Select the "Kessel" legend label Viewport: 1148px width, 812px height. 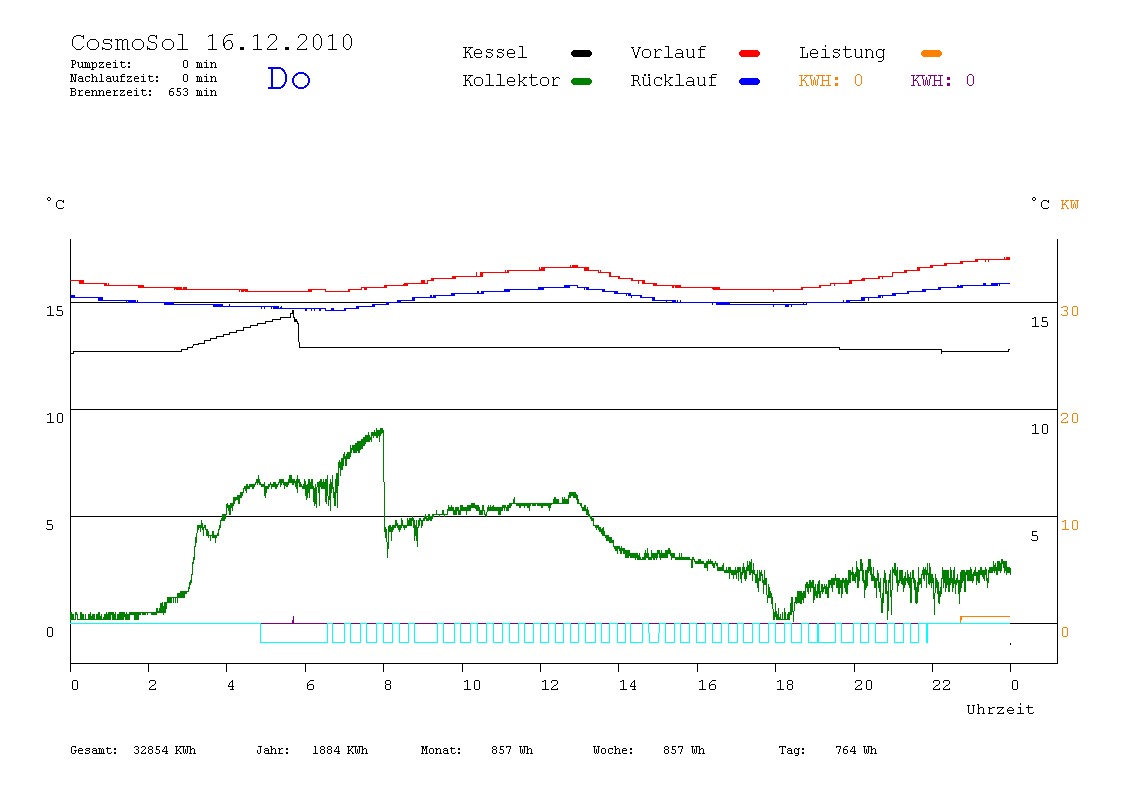pos(494,53)
